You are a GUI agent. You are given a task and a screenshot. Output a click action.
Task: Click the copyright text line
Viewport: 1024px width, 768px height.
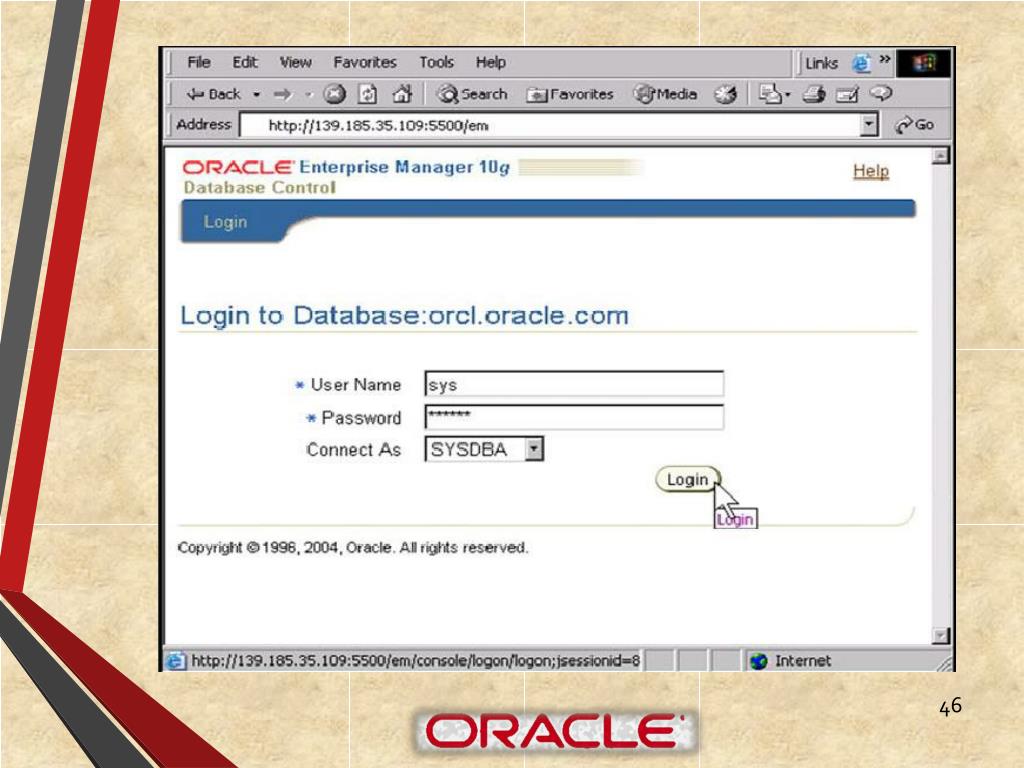click(x=353, y=547)
